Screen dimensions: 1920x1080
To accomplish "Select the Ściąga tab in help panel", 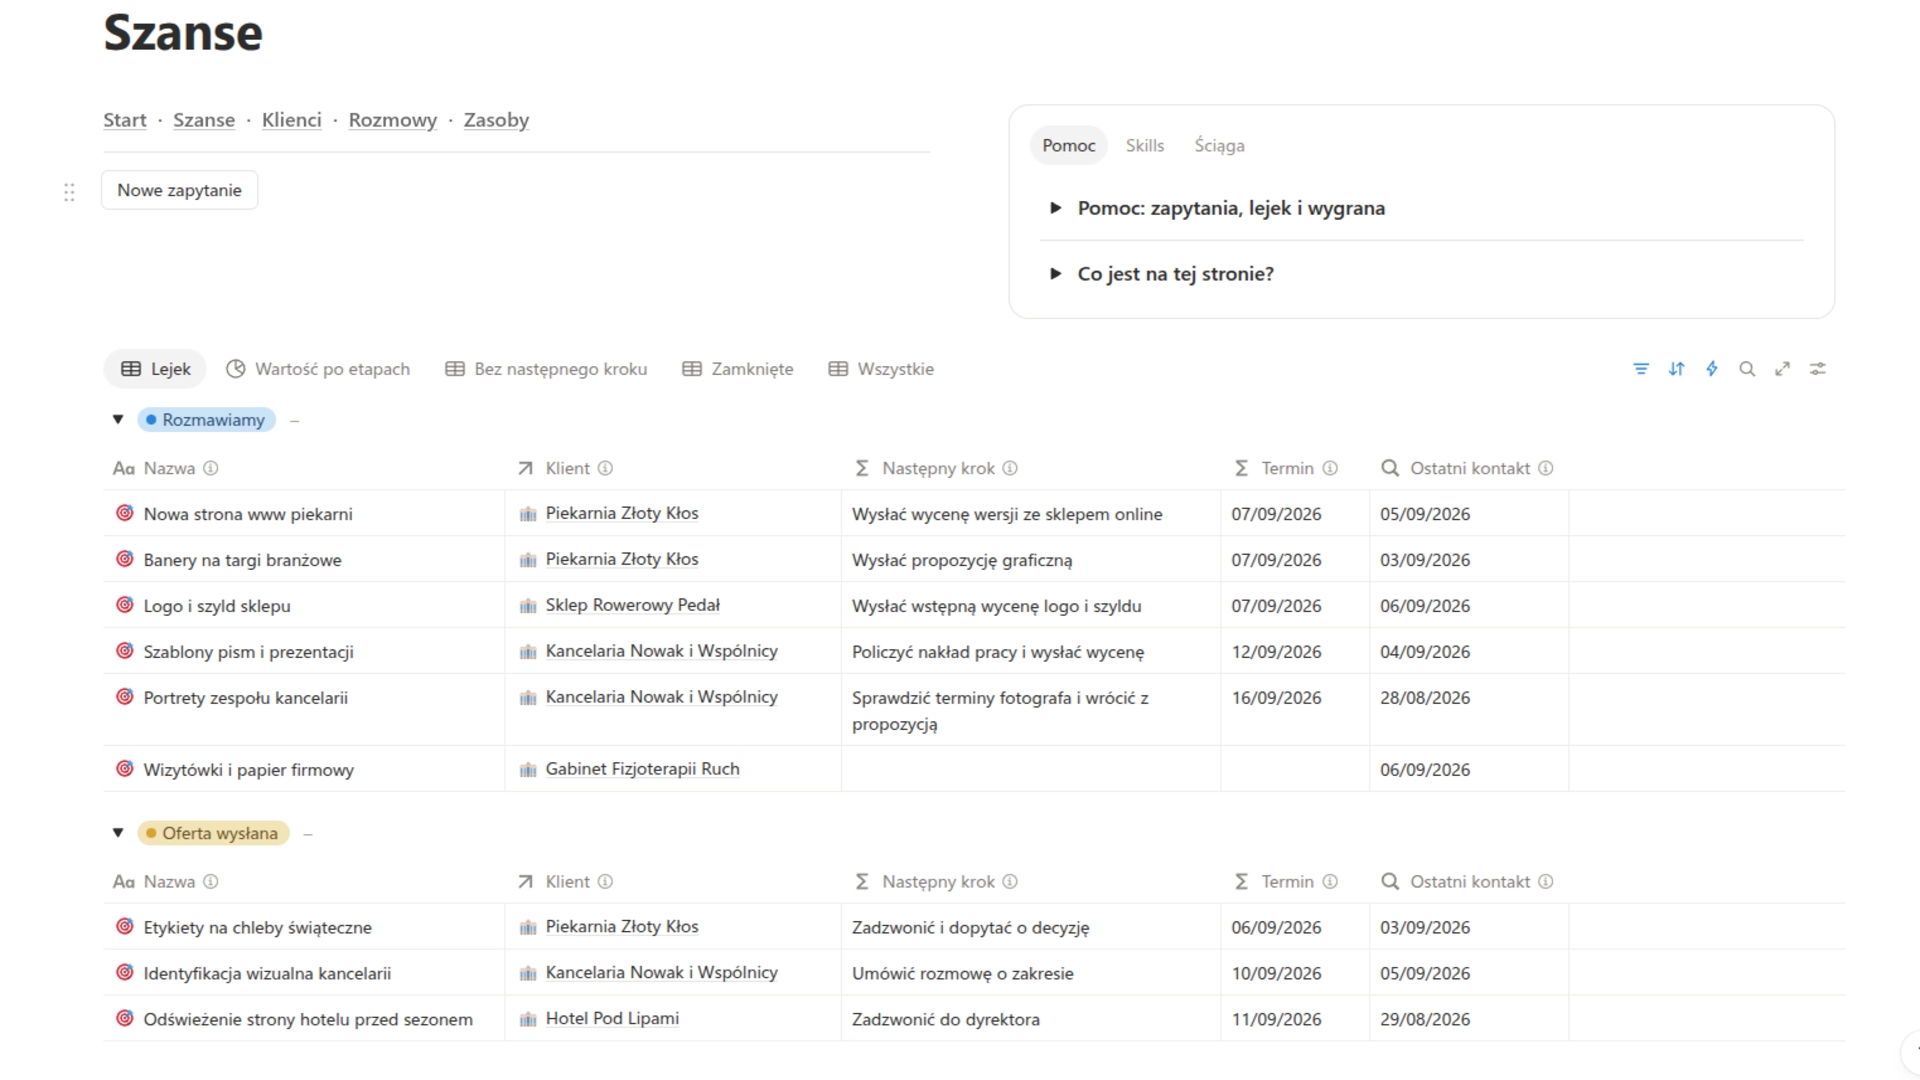I will 1219,146.
